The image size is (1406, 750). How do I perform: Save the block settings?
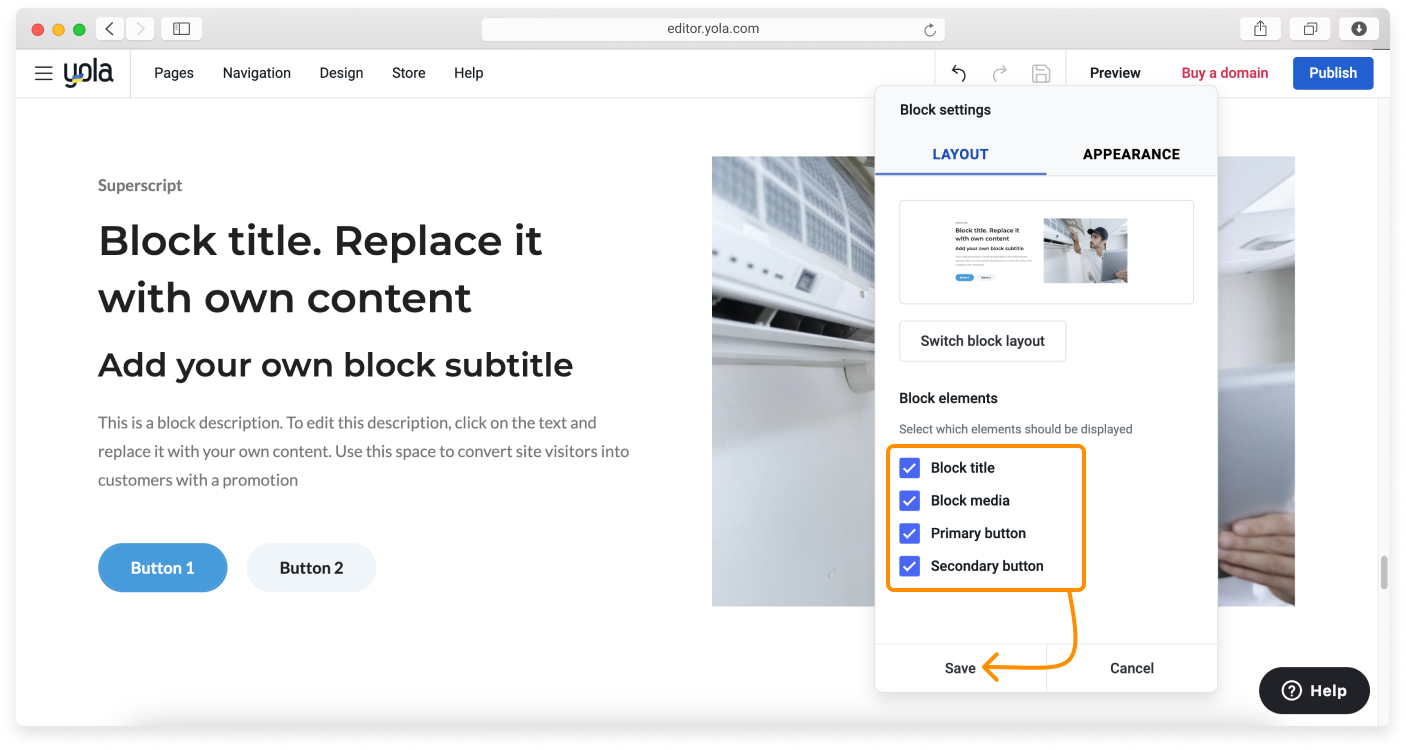tap(960, 668)
